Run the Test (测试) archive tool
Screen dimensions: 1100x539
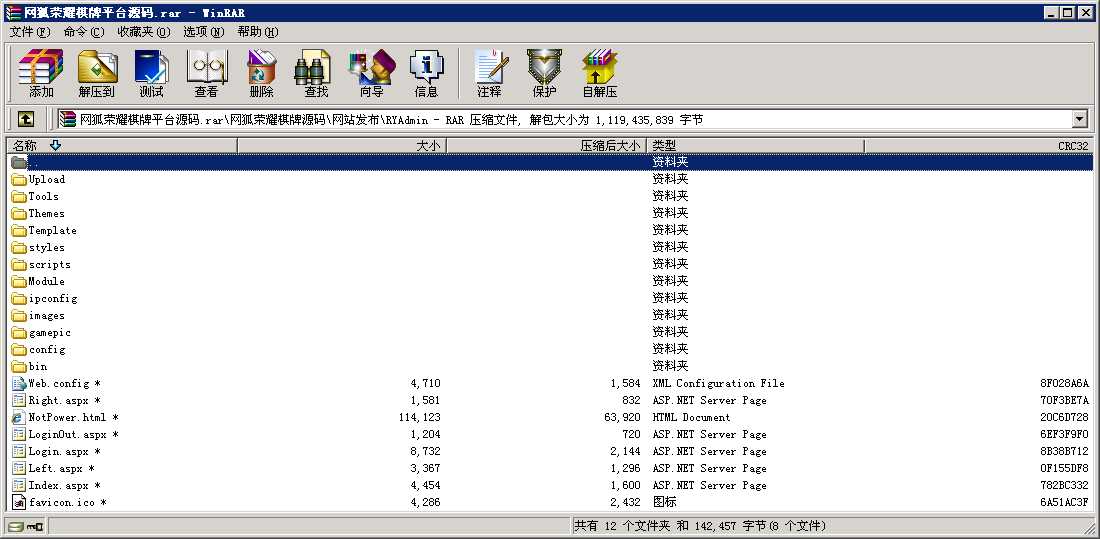click(x=152, y=73)
